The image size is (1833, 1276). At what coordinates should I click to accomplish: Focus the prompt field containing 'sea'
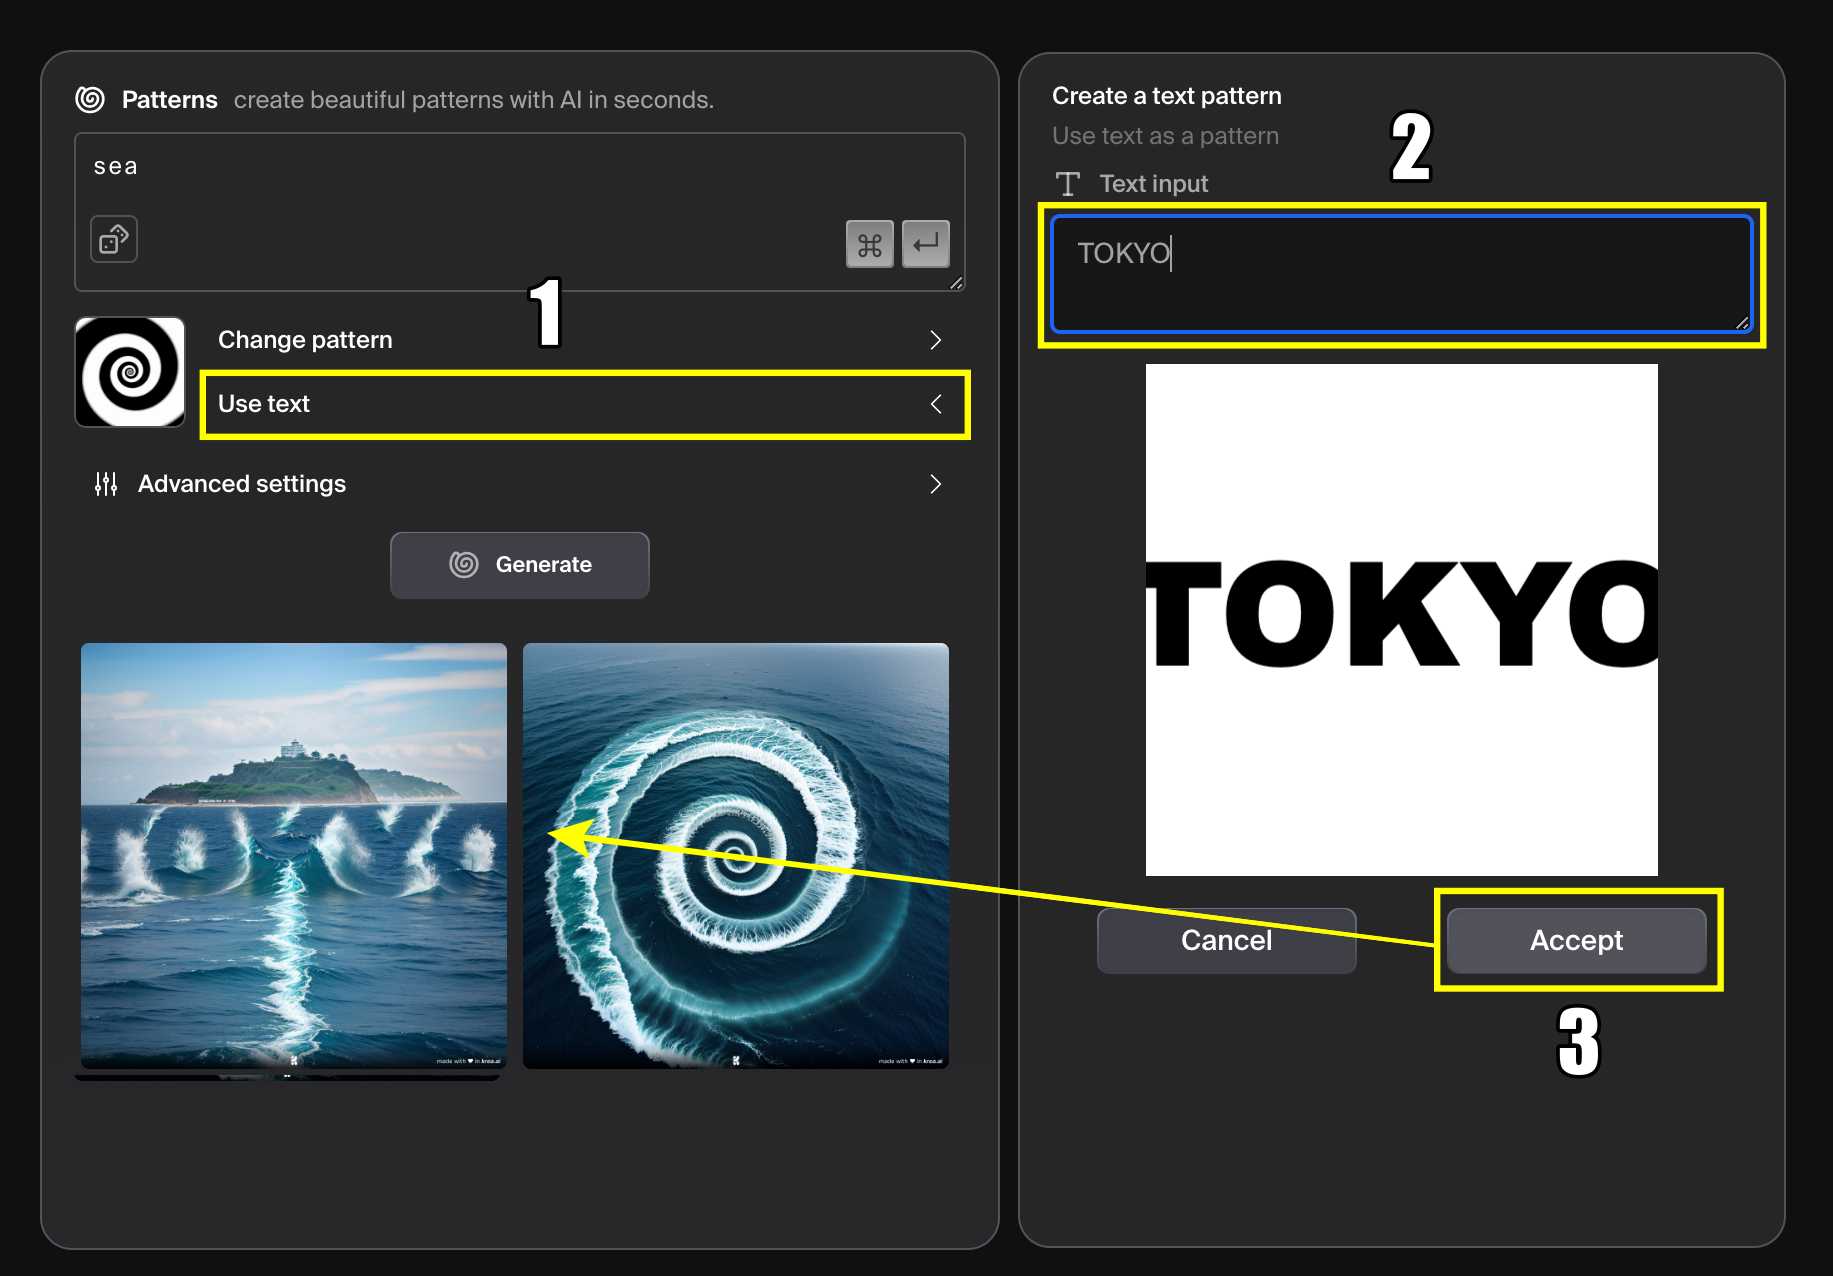[520, 212]
